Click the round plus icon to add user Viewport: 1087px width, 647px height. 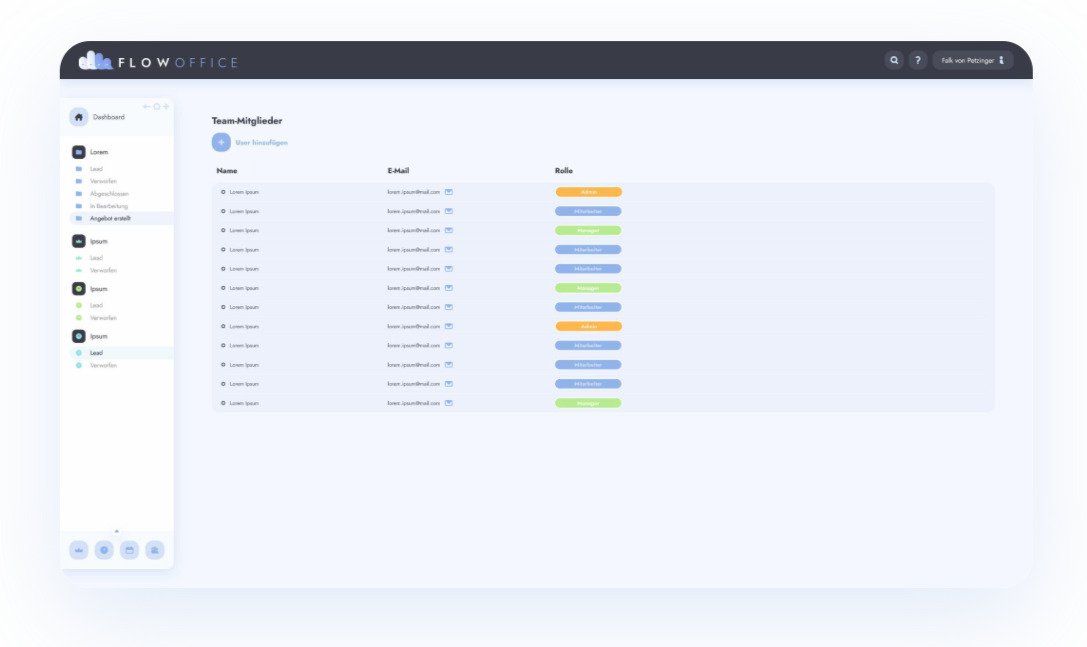pos(221,142)
